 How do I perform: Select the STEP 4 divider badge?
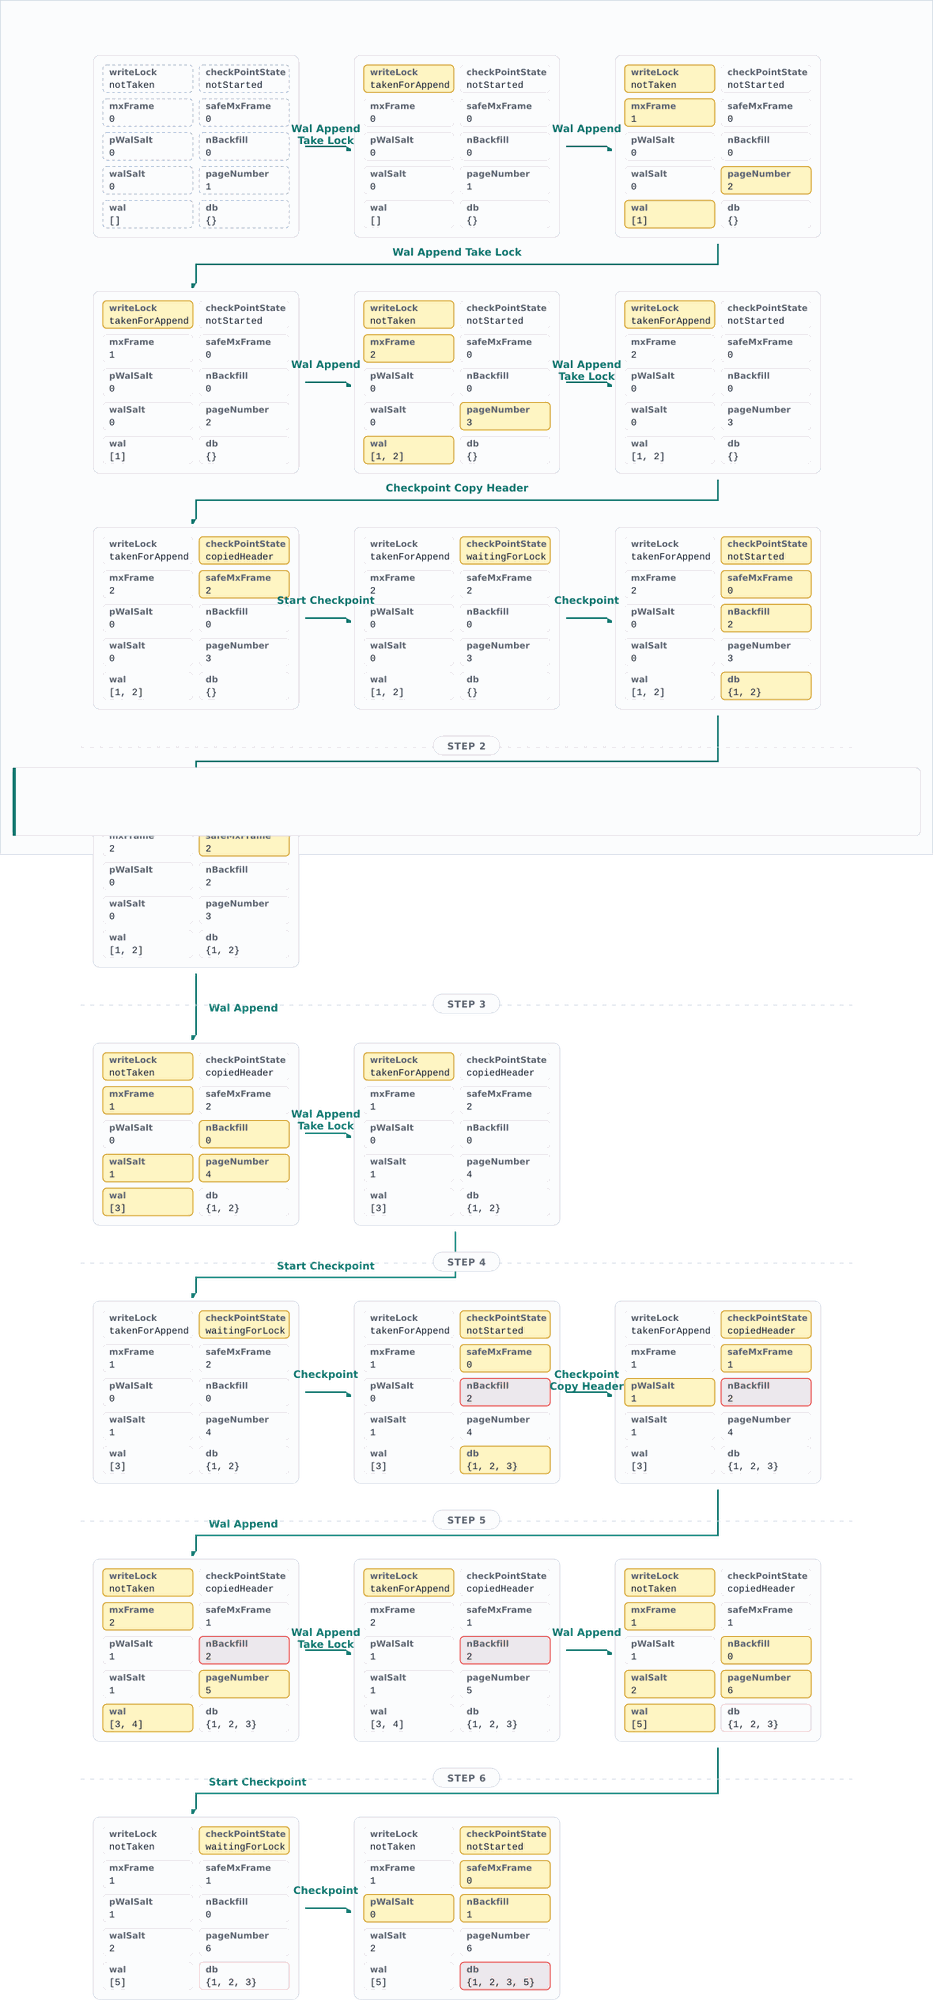click(466, 1262)
